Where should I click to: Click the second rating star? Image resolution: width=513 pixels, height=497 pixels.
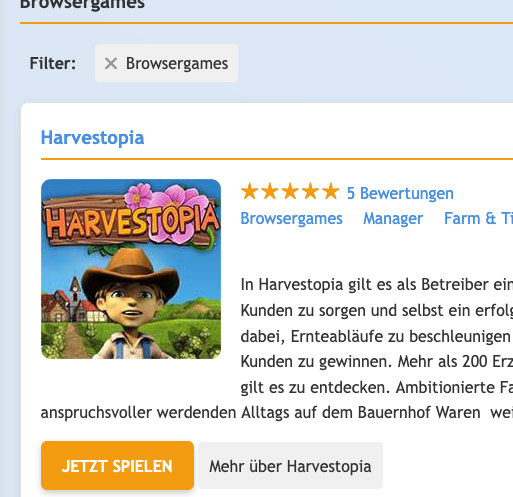270,191
